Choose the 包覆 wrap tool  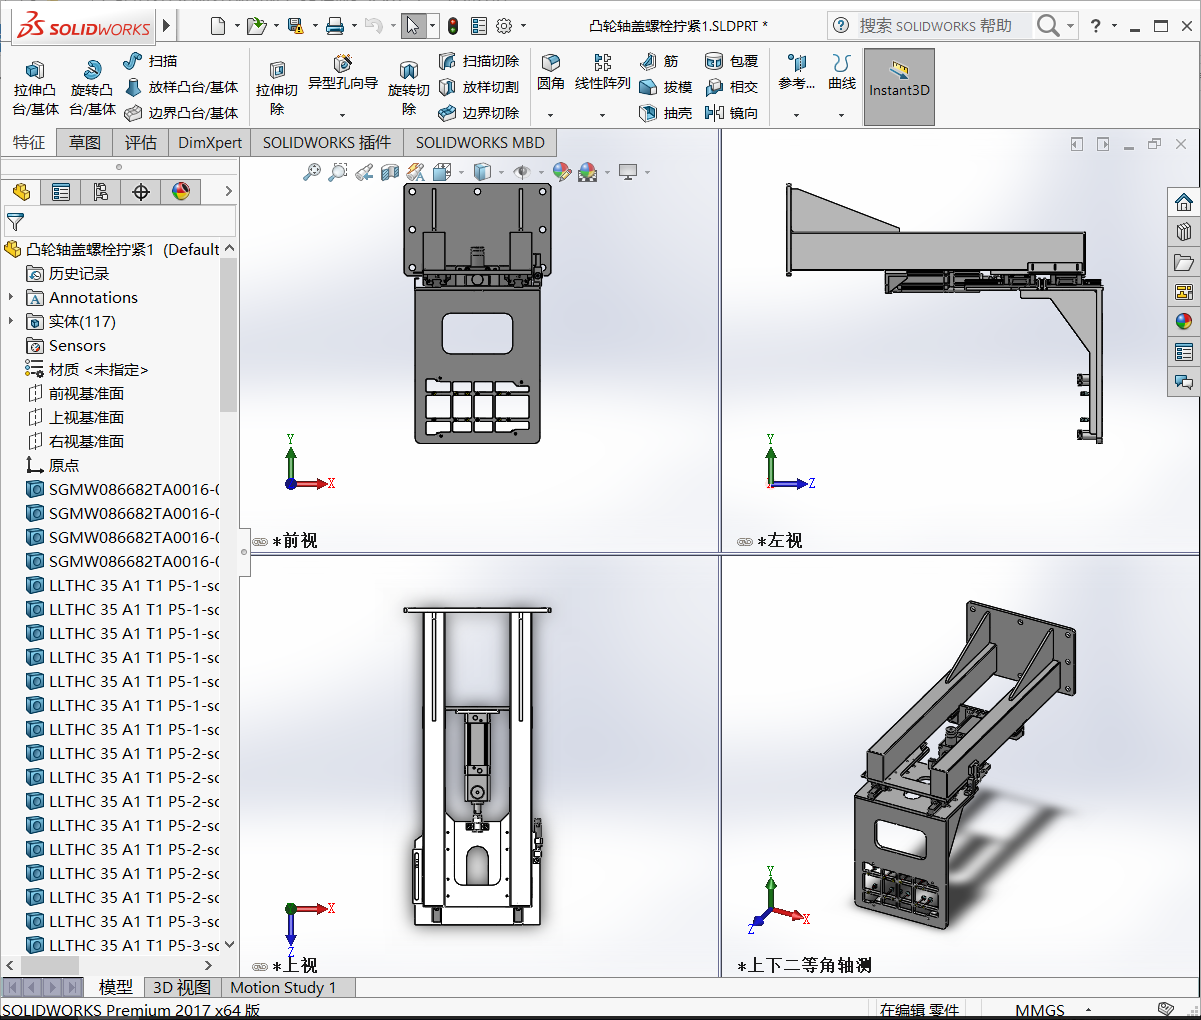(x=731, y=61)
